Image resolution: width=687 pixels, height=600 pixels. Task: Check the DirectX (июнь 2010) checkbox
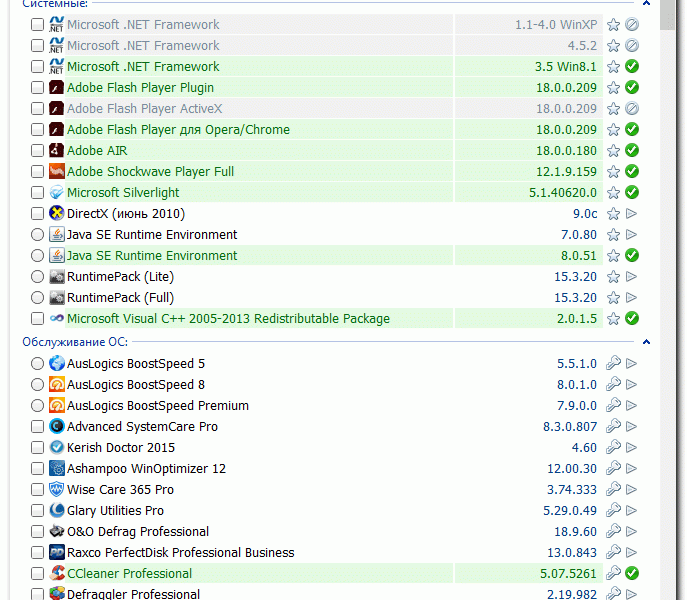(38, 213)
